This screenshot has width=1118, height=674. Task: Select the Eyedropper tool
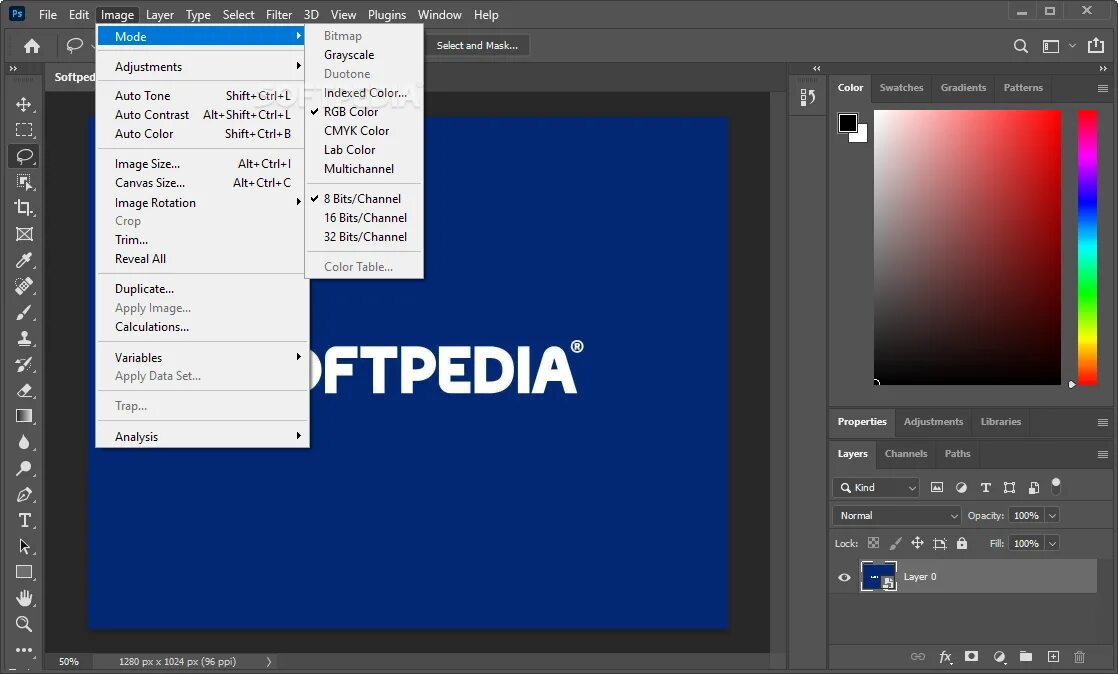click(x=24, y=260)
